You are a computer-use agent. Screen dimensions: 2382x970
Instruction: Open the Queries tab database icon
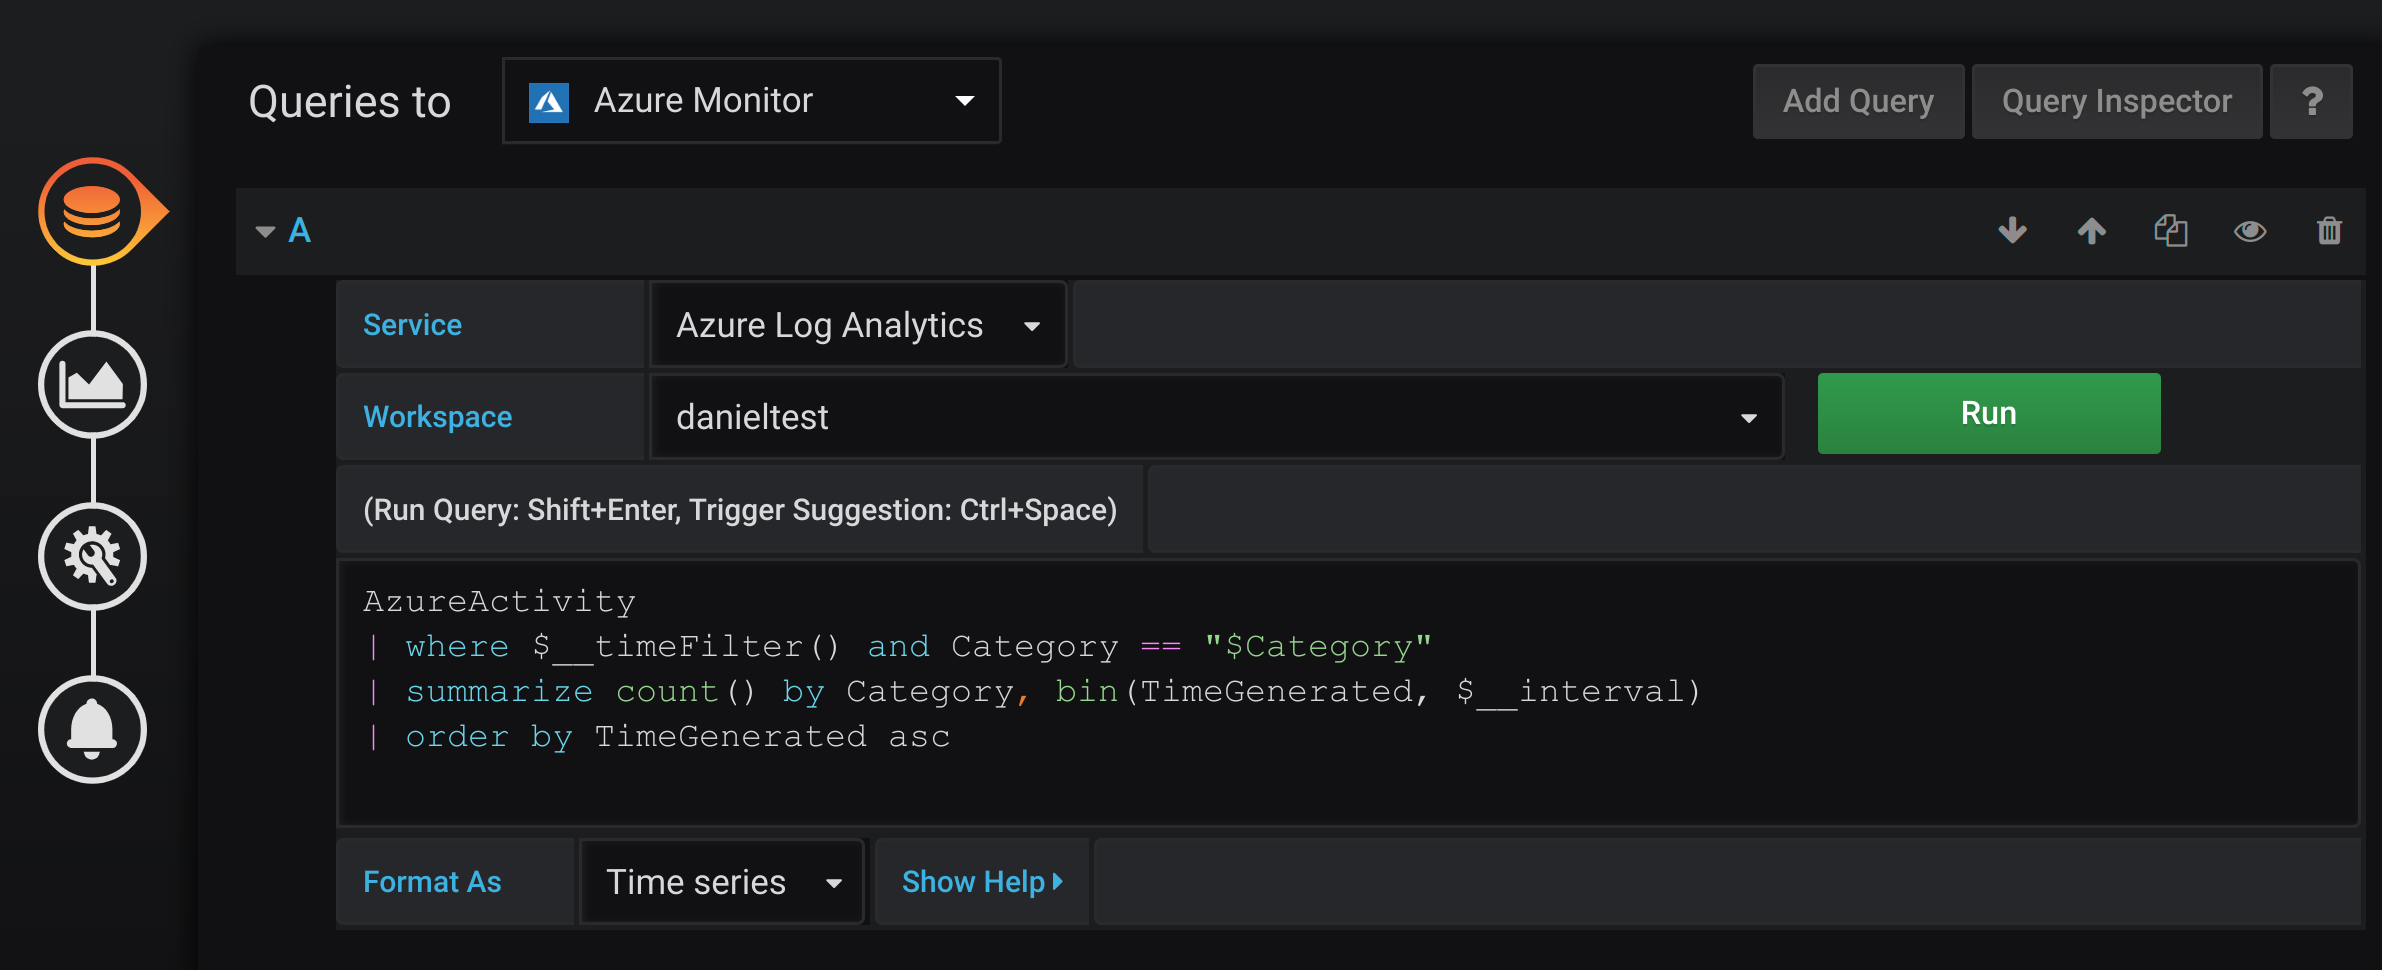click(x=92, y=211)
